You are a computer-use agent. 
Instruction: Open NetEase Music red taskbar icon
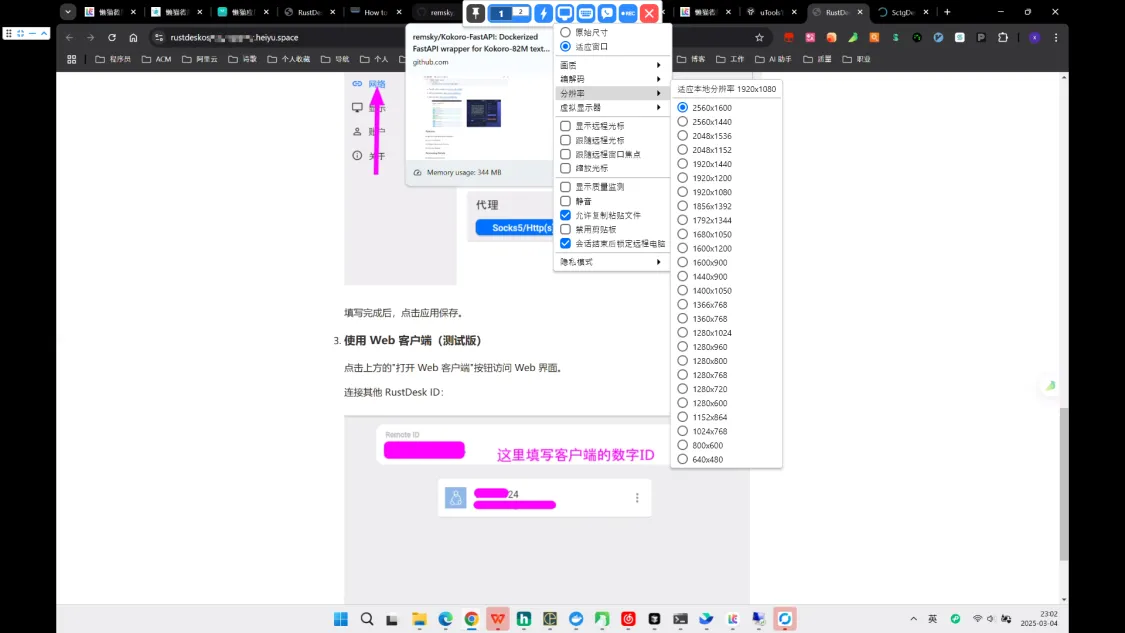pos(629,619)
